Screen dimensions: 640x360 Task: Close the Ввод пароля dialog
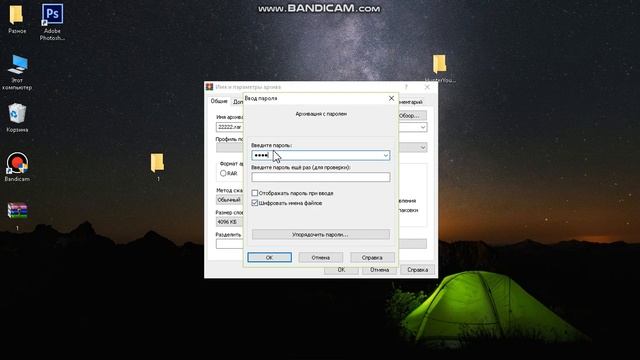(x=391, y=98)
